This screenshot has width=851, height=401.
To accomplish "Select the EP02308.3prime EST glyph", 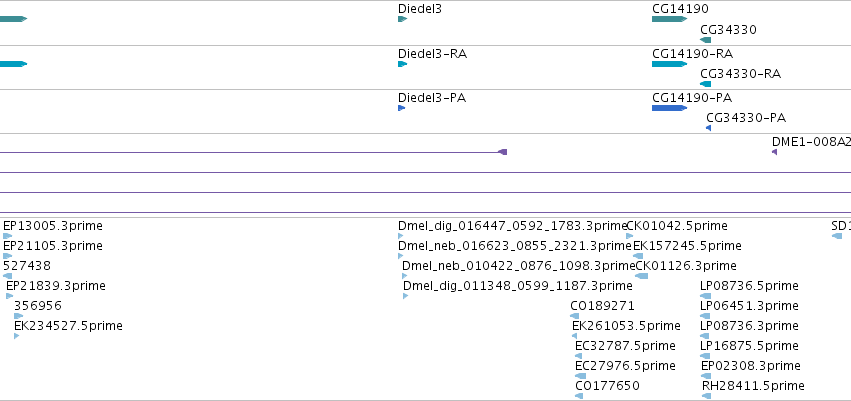I will click(x=706, y=376).
